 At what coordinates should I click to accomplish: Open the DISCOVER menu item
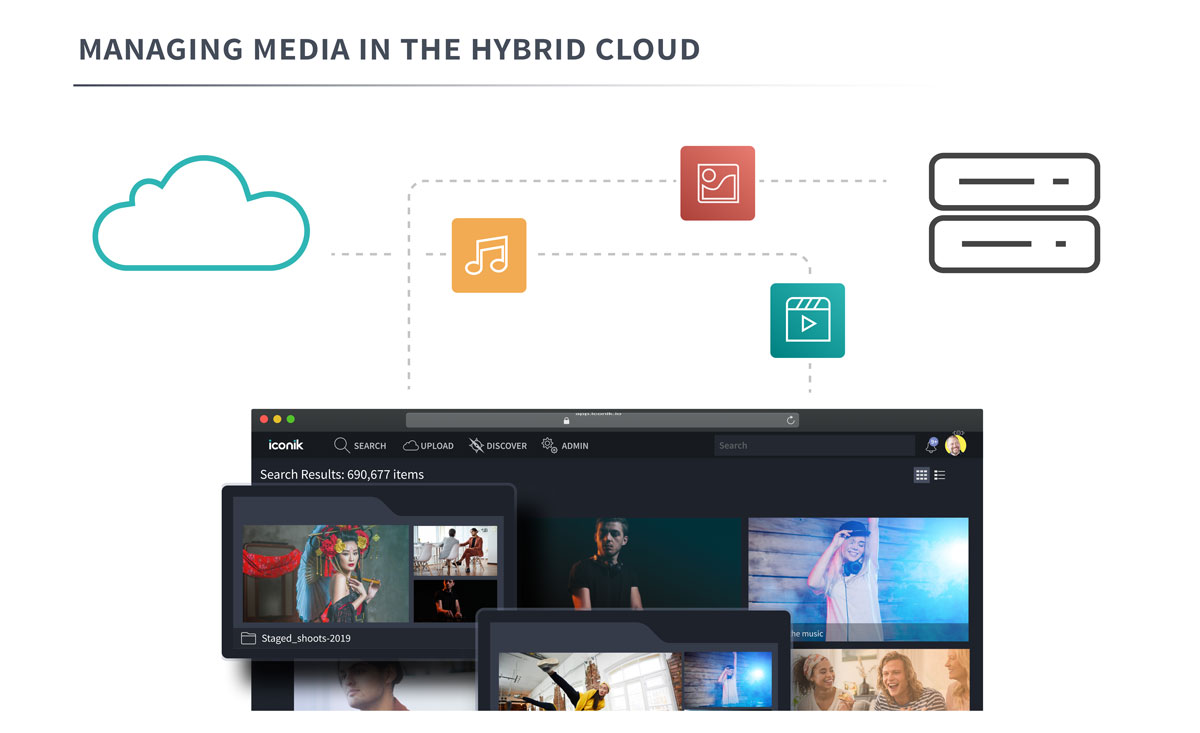pyautogui.click(x=498, y=446)
